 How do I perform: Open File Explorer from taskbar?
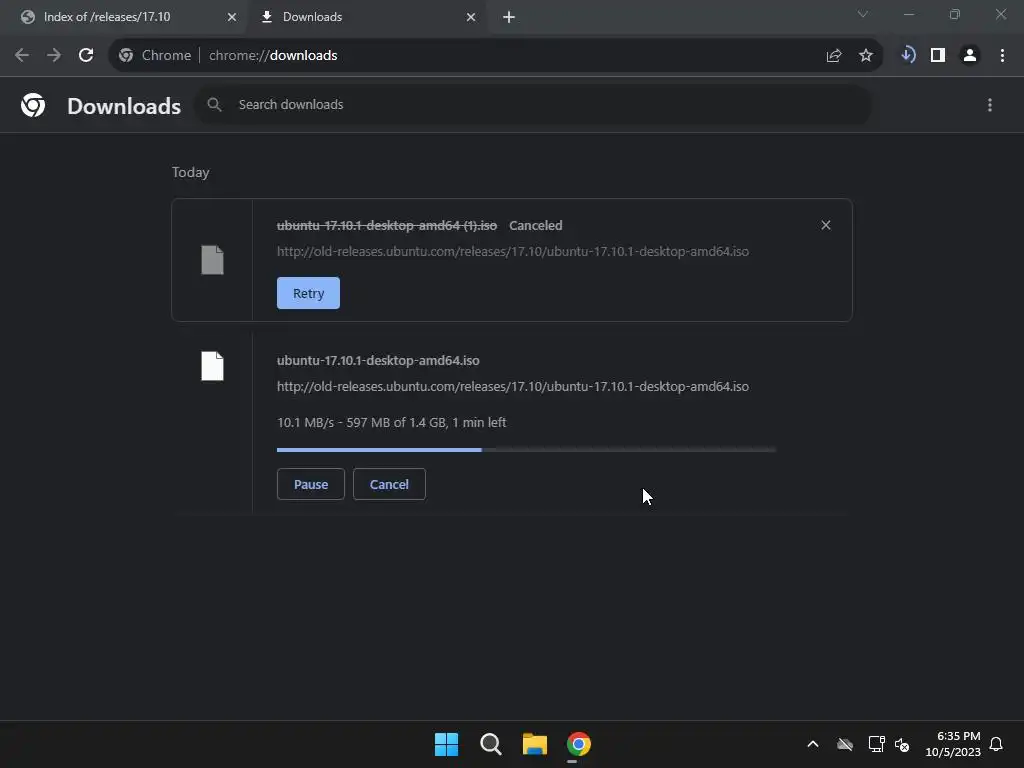[x=535, y=744]
